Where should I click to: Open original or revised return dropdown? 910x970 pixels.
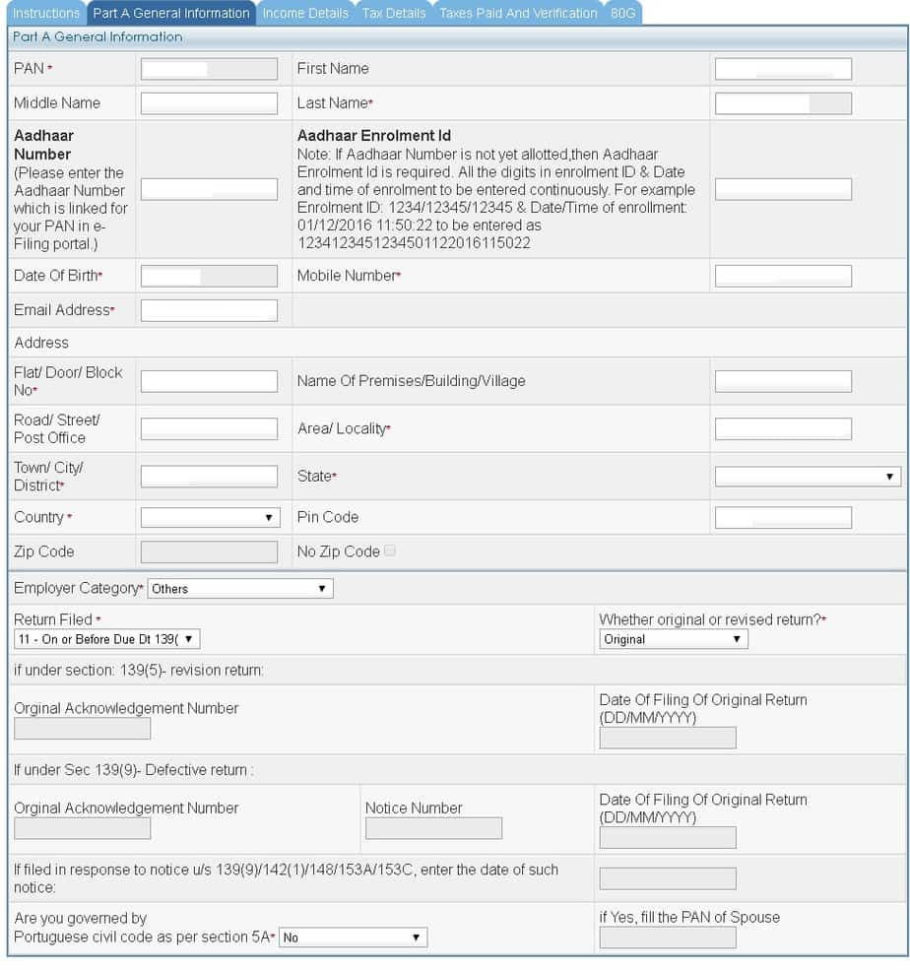coord(673,638)
